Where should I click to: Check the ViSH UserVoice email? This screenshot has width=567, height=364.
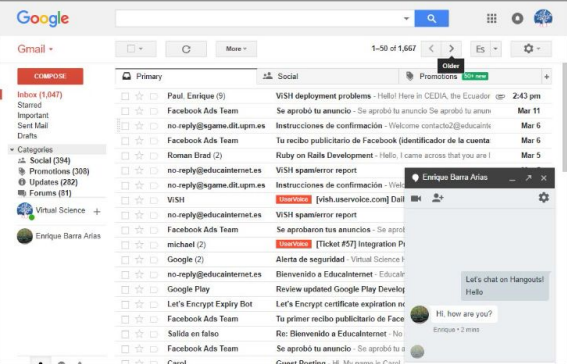(x=125, y=200)
